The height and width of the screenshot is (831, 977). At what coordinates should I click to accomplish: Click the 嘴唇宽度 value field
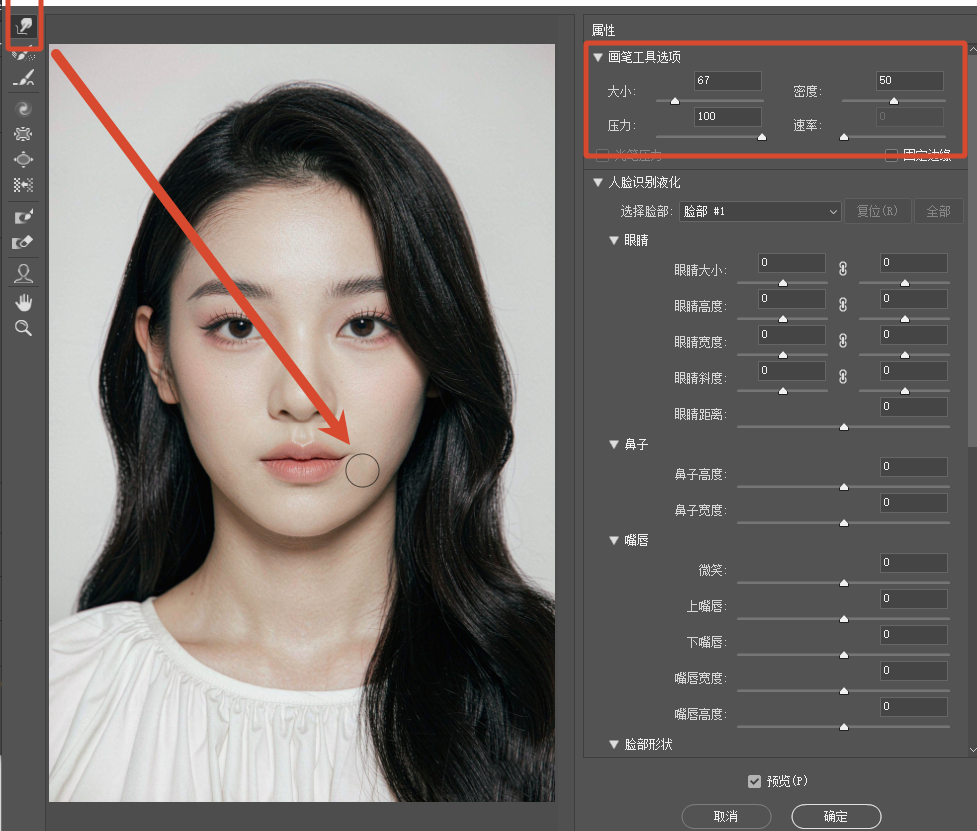coord(913,671)
